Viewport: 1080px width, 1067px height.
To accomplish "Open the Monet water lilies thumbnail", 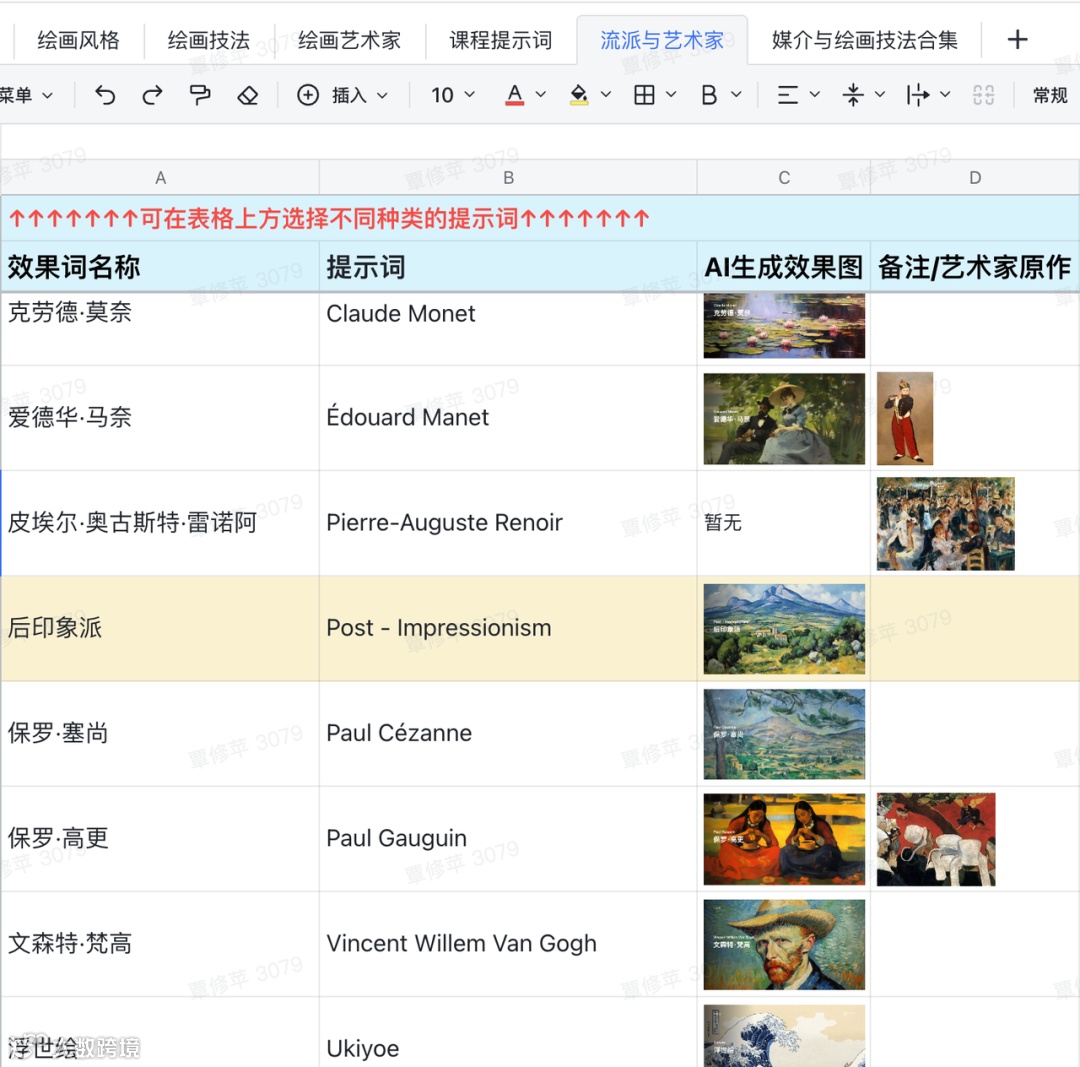I will [x=784, y=326].
